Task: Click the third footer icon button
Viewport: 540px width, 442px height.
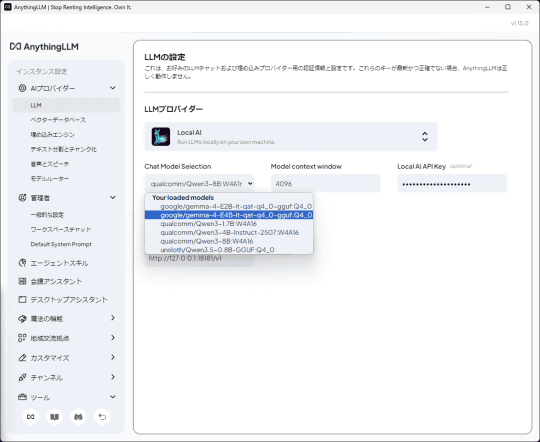Action: pyautogui.click(x=79, y=417)
